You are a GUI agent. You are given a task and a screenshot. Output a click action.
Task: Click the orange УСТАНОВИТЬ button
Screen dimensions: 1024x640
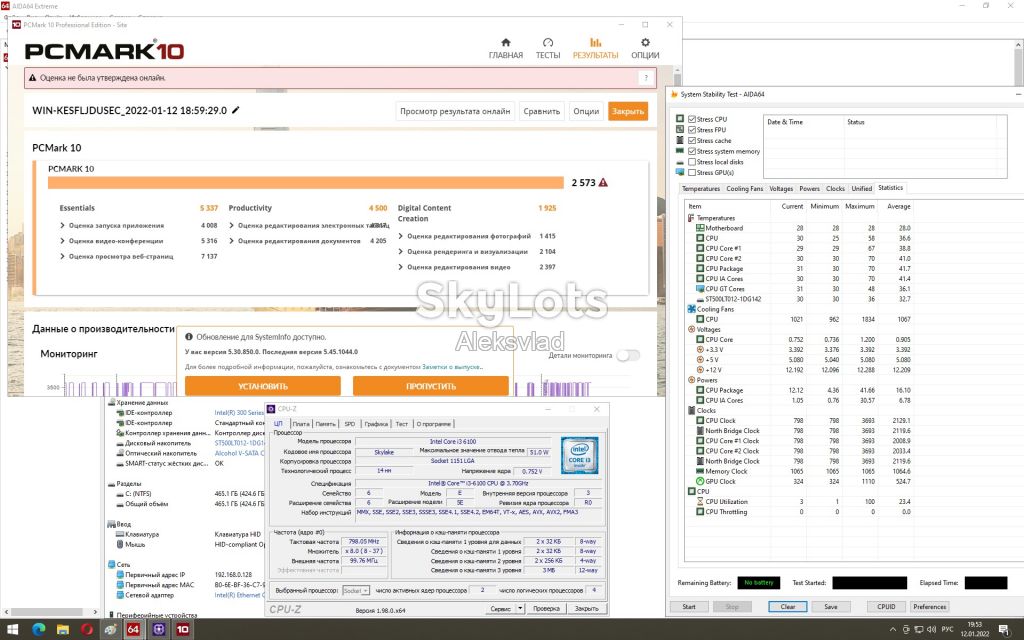263,386
